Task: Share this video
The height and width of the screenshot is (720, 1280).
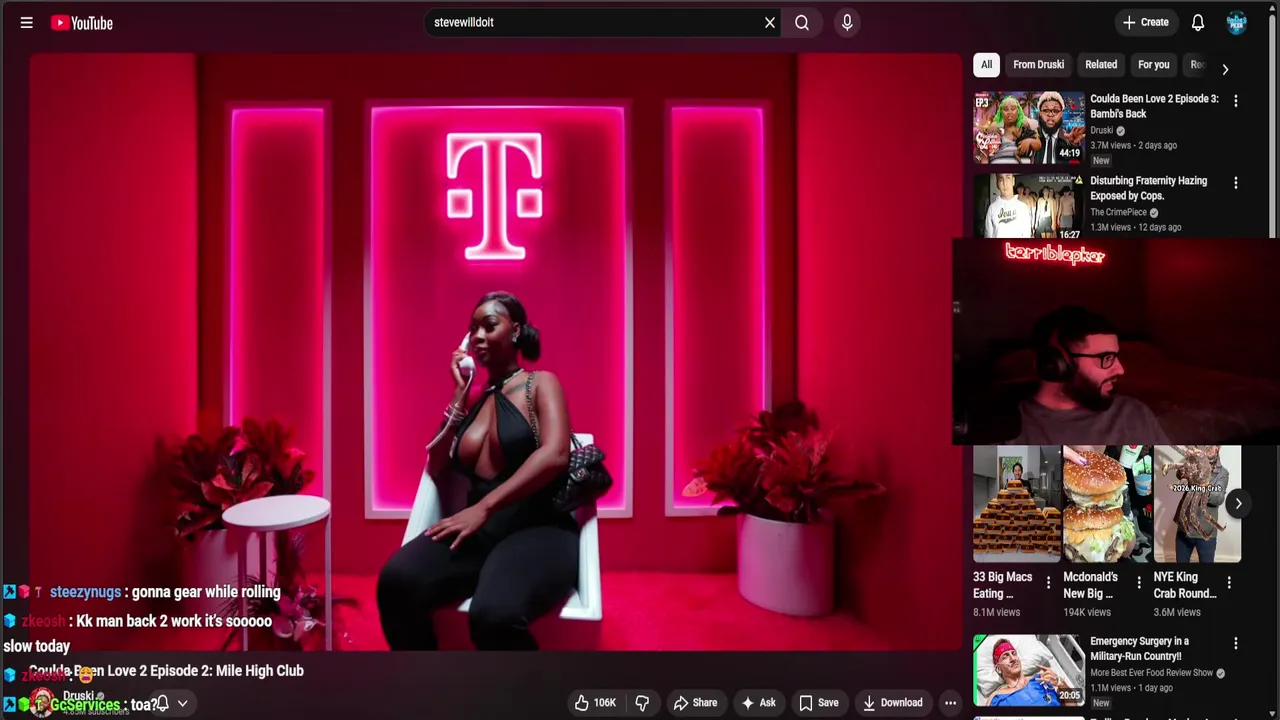Action: (x=695, y=703)
